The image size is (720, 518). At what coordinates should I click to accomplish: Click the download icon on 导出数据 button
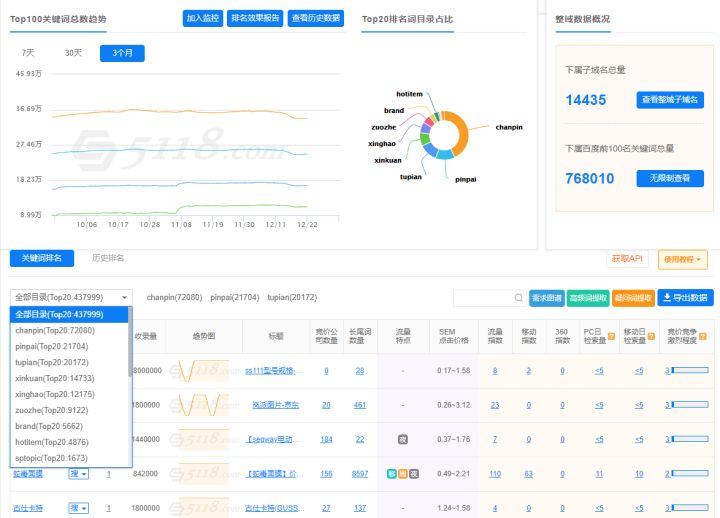[667, 298]
